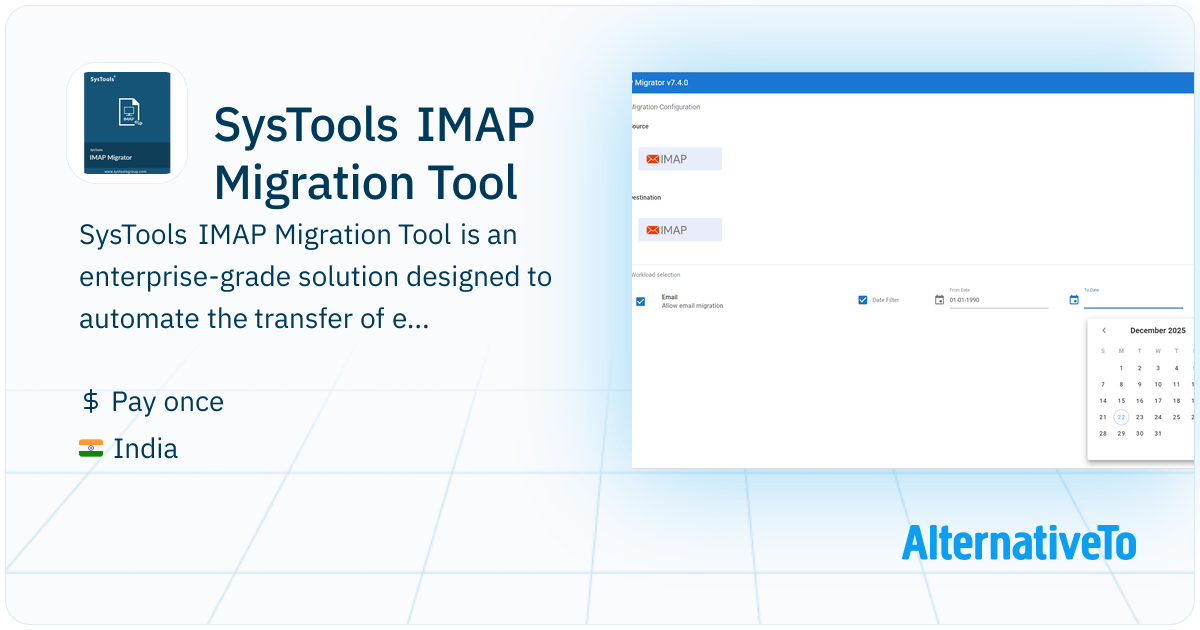The image size is (1200, 630).
Task: Choose December 4 in the date picker
Action: click(1176, 368)
